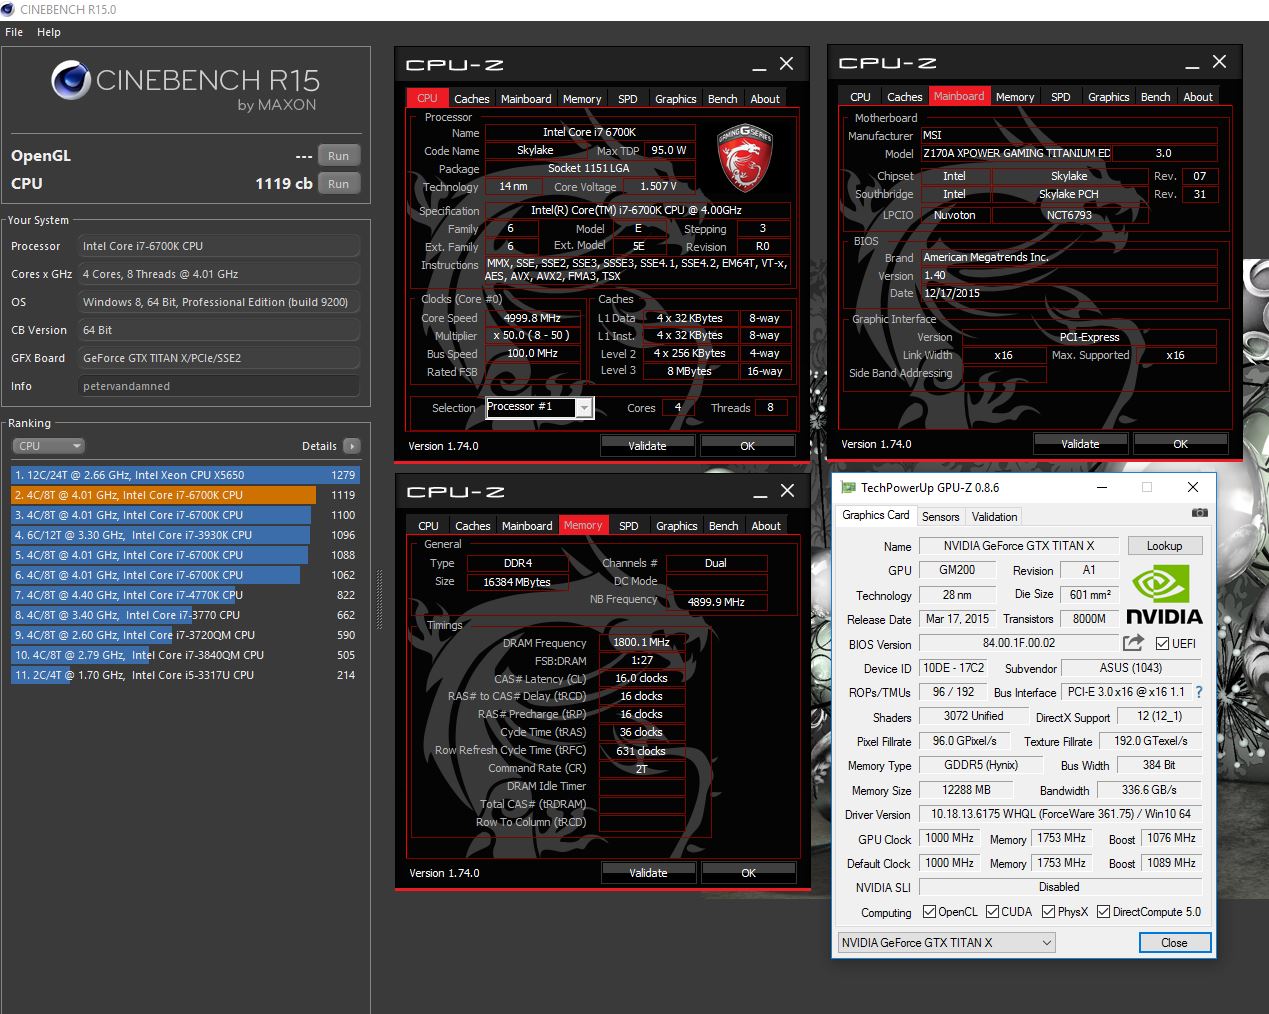The width and height of the screenshot is (1269, 1014).
Task: Click the NVIDIA logo in GPU-Z
Action: (x=1164, y=595)
